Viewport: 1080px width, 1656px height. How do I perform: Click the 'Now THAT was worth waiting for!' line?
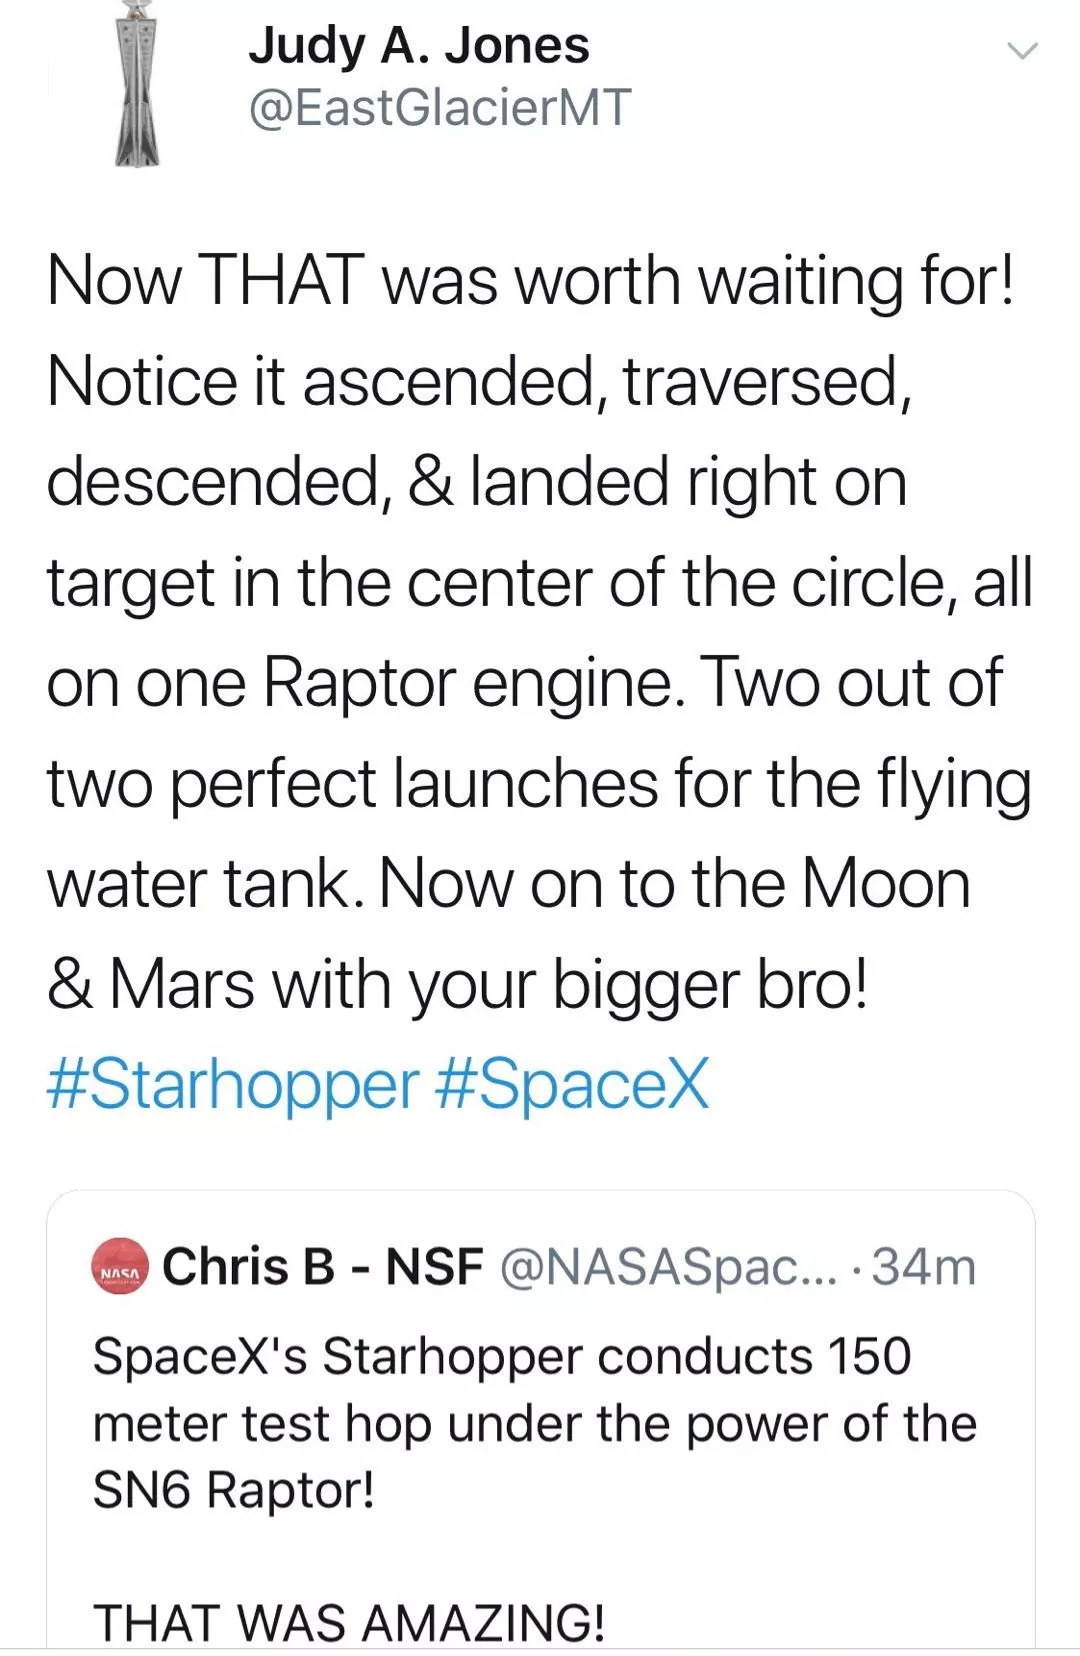530,280
